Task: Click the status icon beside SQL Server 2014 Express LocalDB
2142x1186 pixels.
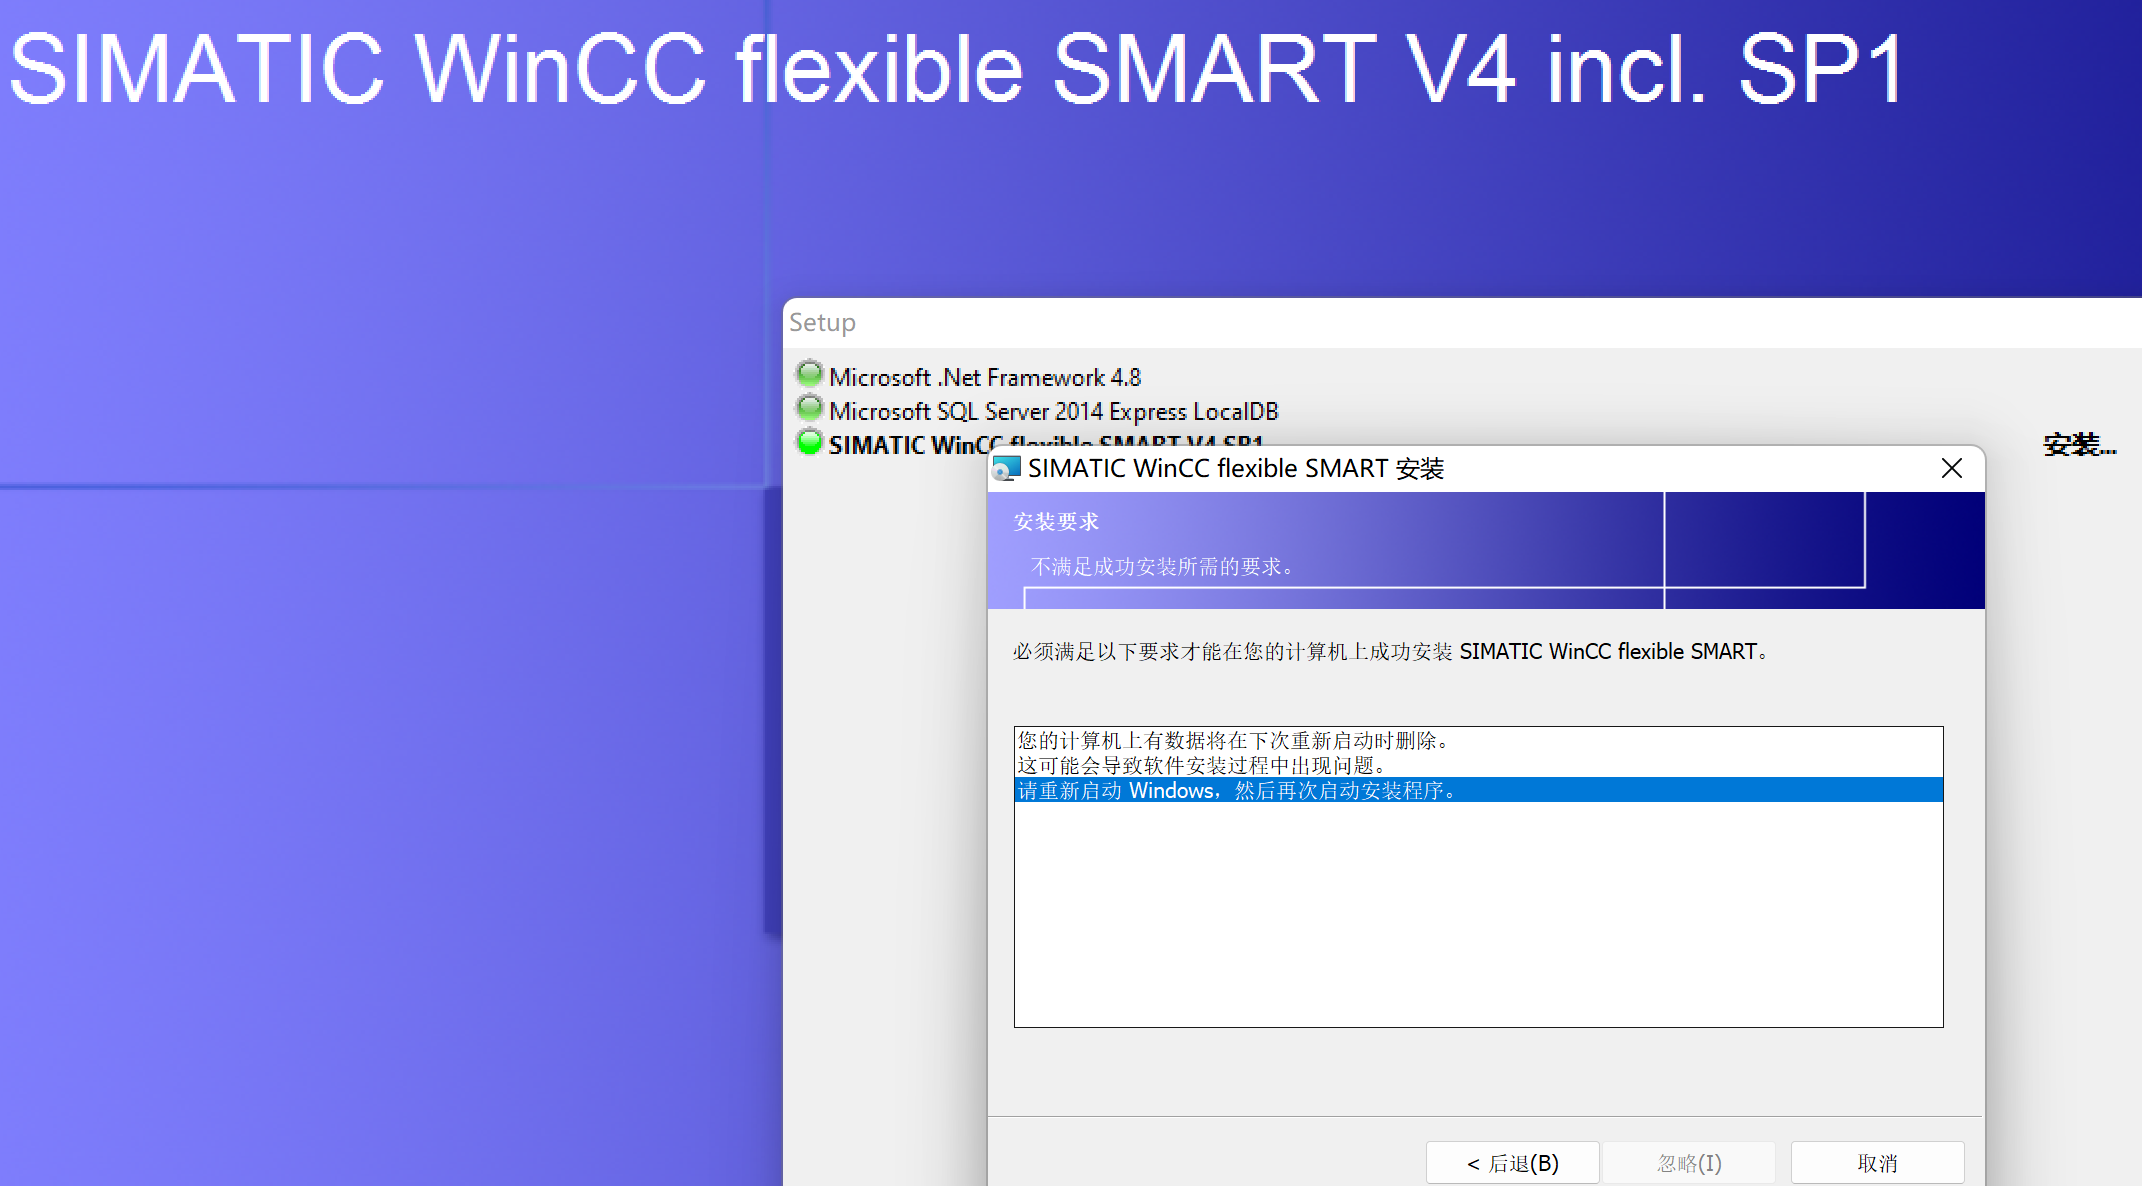Action: pyautogui.click(x=809, y=408)
